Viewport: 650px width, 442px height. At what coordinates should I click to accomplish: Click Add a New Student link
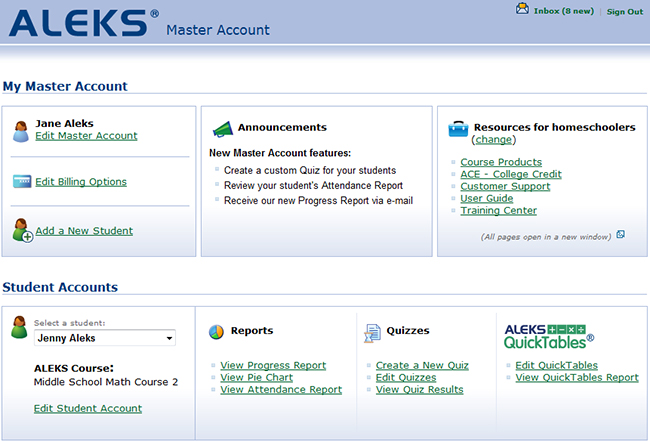tap(84, 231)
